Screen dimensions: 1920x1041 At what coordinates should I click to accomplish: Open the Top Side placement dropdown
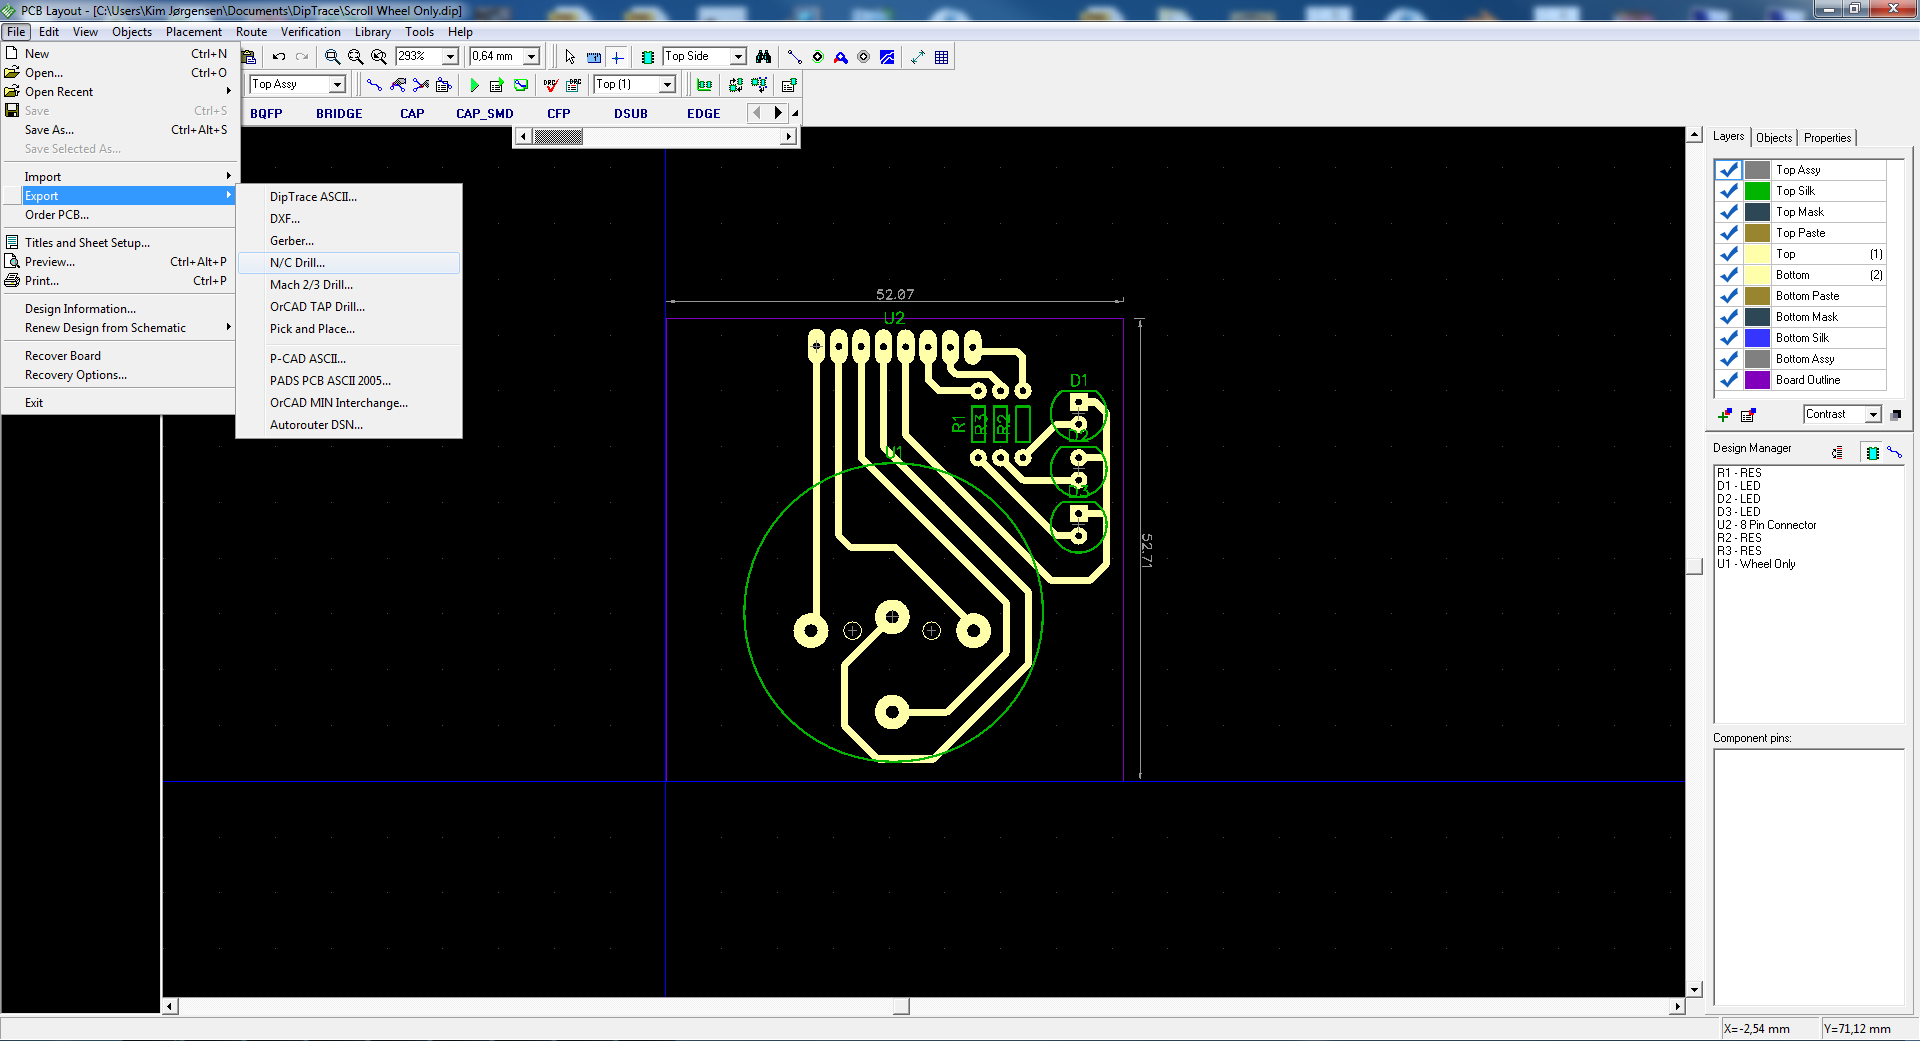coord(738,57)
